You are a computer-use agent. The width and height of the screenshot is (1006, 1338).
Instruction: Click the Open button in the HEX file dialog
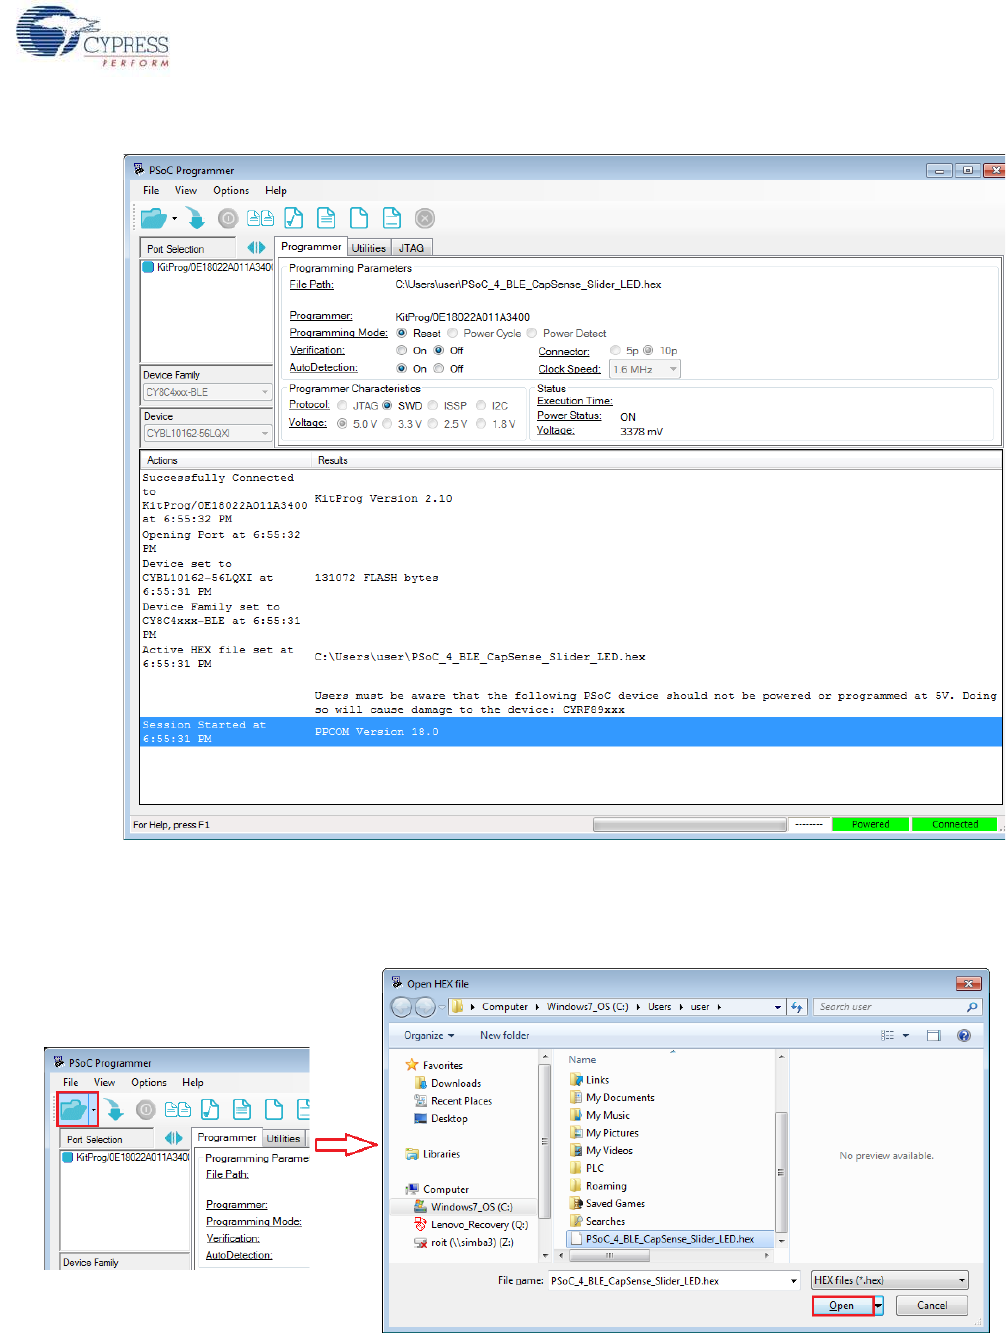[x=842, y=1306]
